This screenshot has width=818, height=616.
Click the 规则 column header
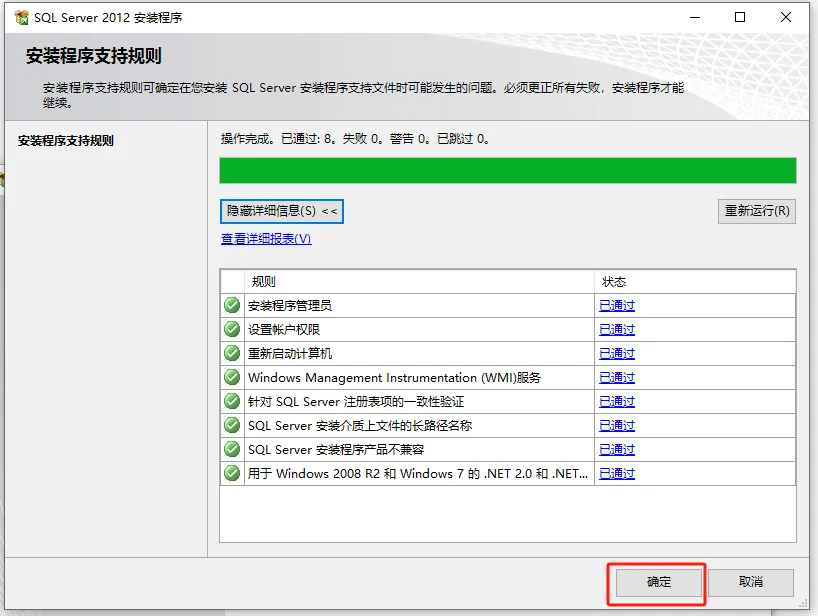pyautogui.click(x=419, y=282)
